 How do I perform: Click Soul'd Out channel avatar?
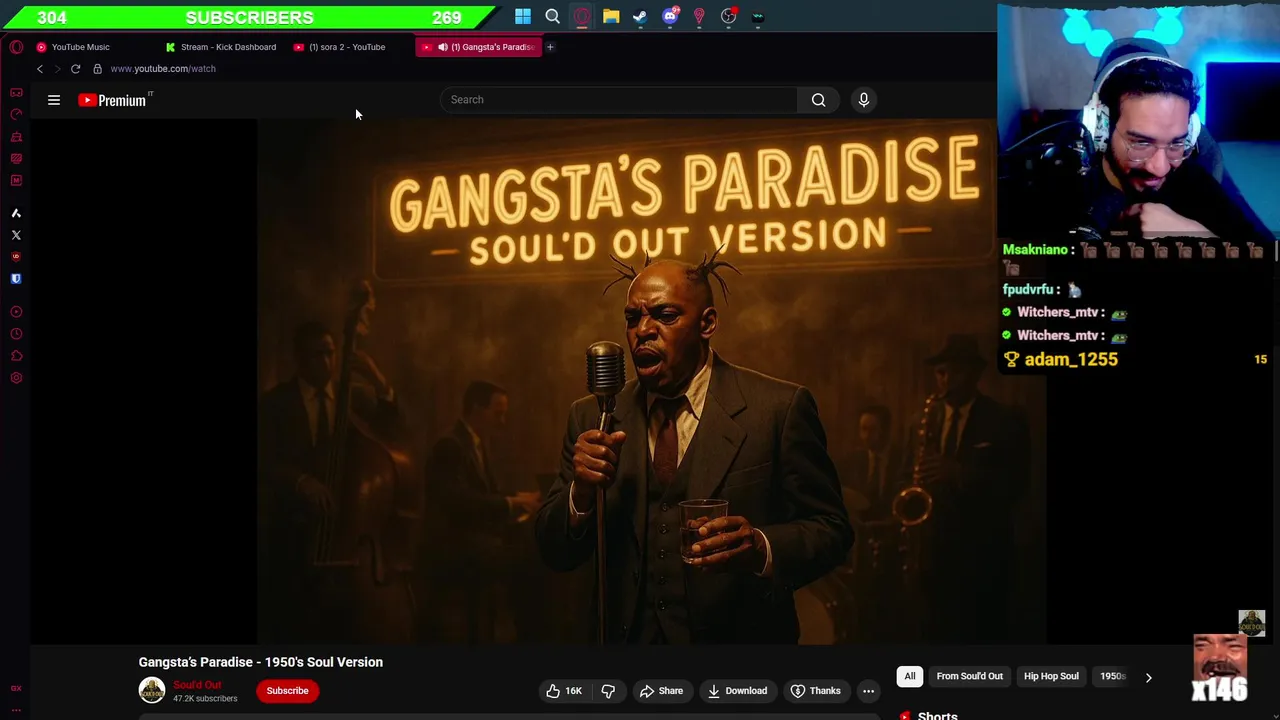click(x=152, y=691)
